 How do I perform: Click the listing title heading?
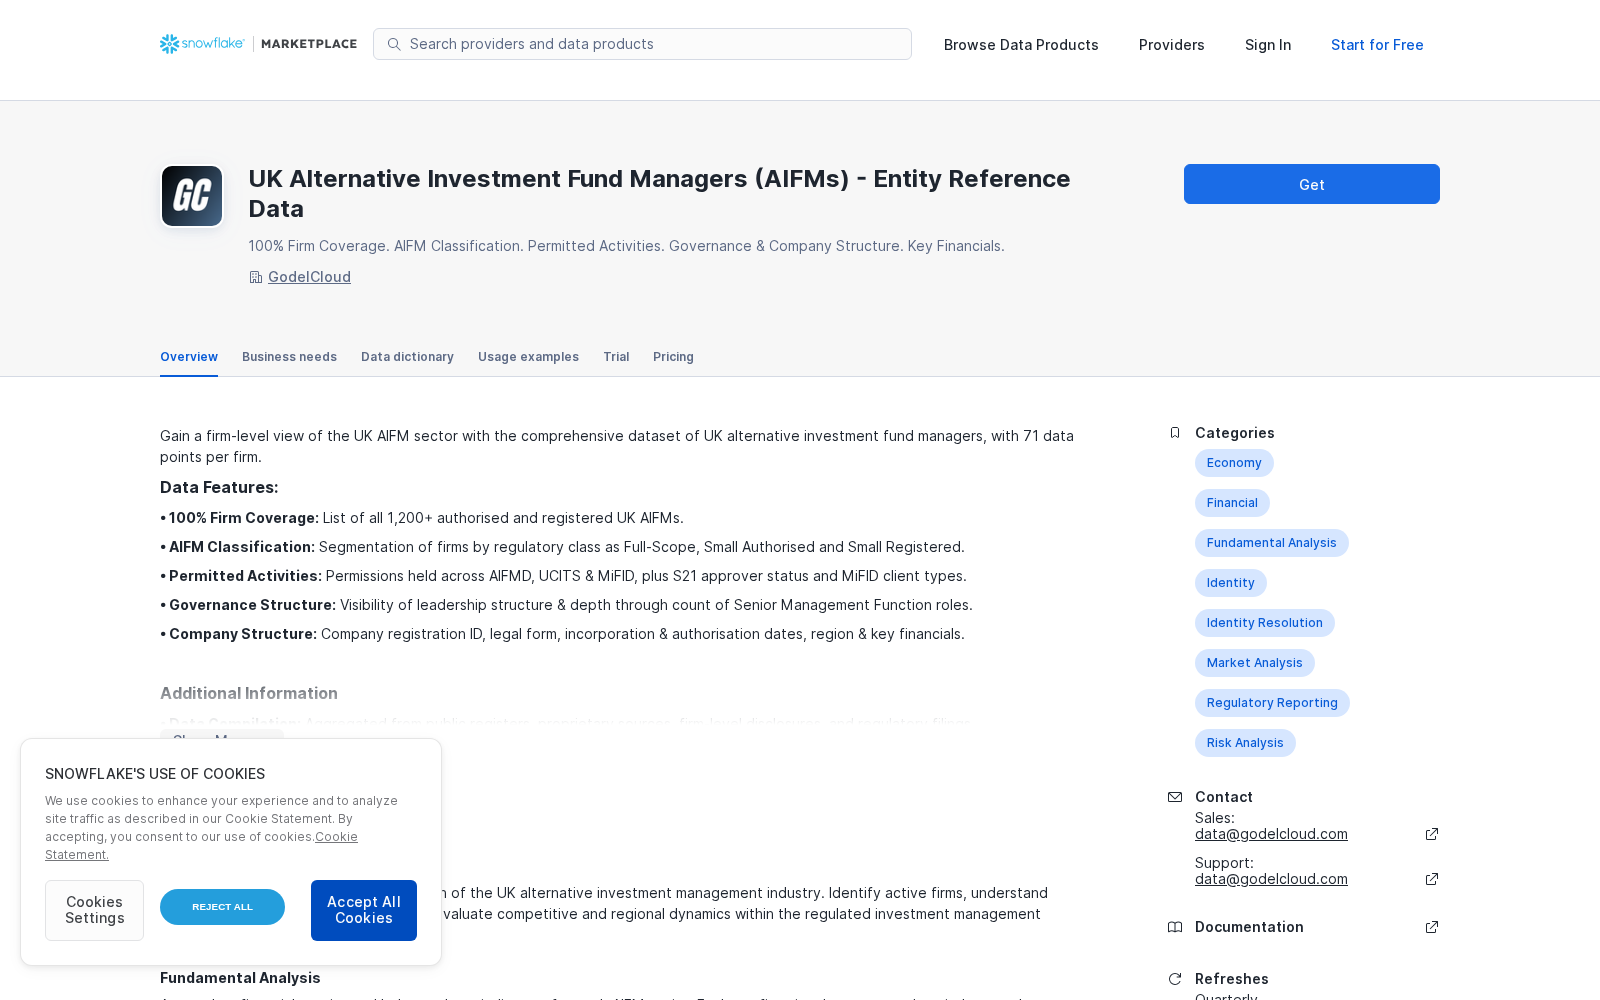[660, 193]
